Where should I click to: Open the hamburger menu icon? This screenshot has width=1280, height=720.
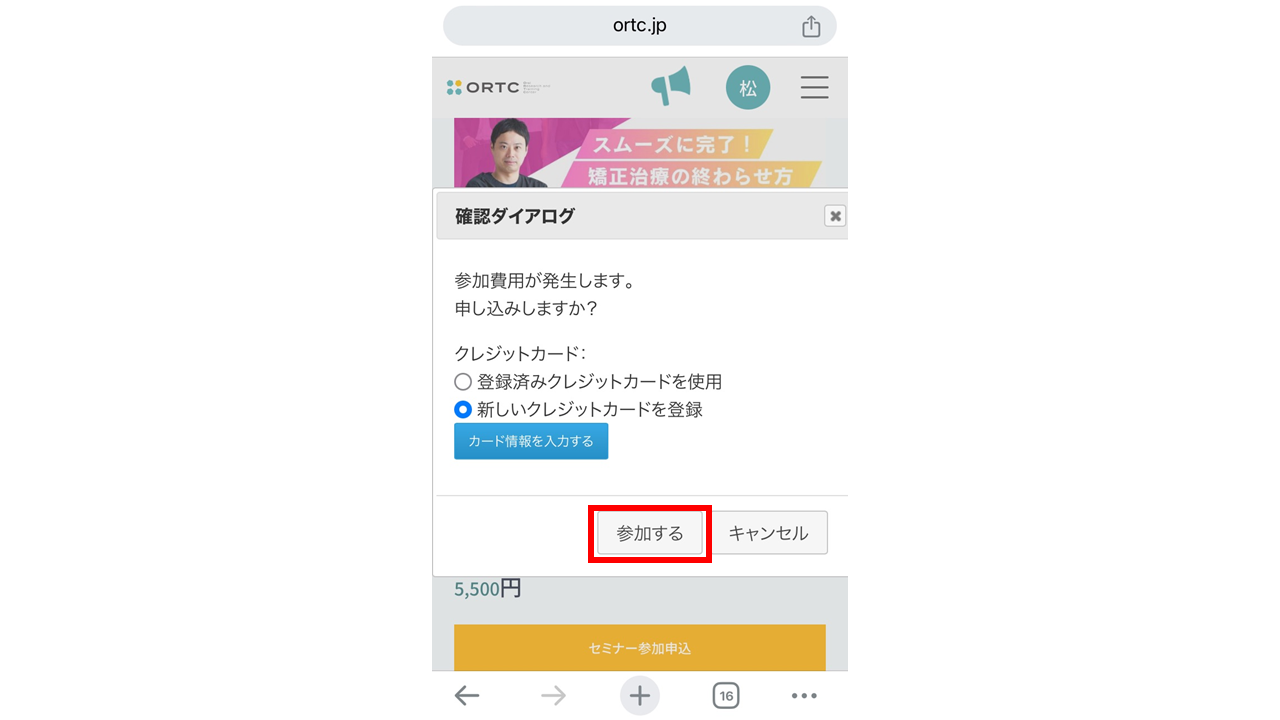pos(814,87)
